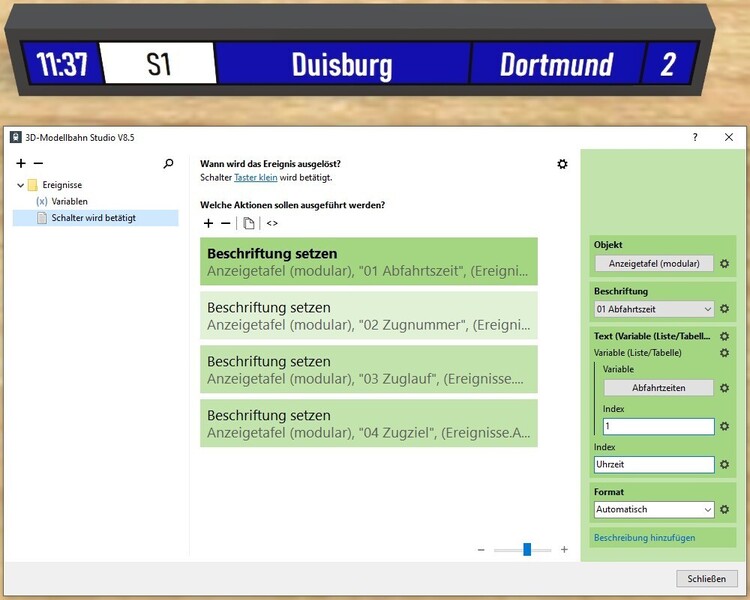This screenshot has width=750, height=600.
Task: Increase zoom with the plus next to the slider
Action: coord(564,549)
